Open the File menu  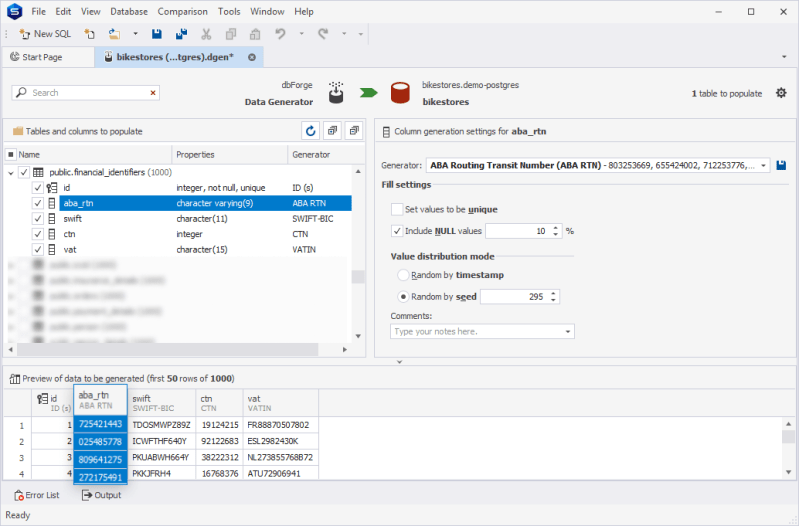coord(38,11)
